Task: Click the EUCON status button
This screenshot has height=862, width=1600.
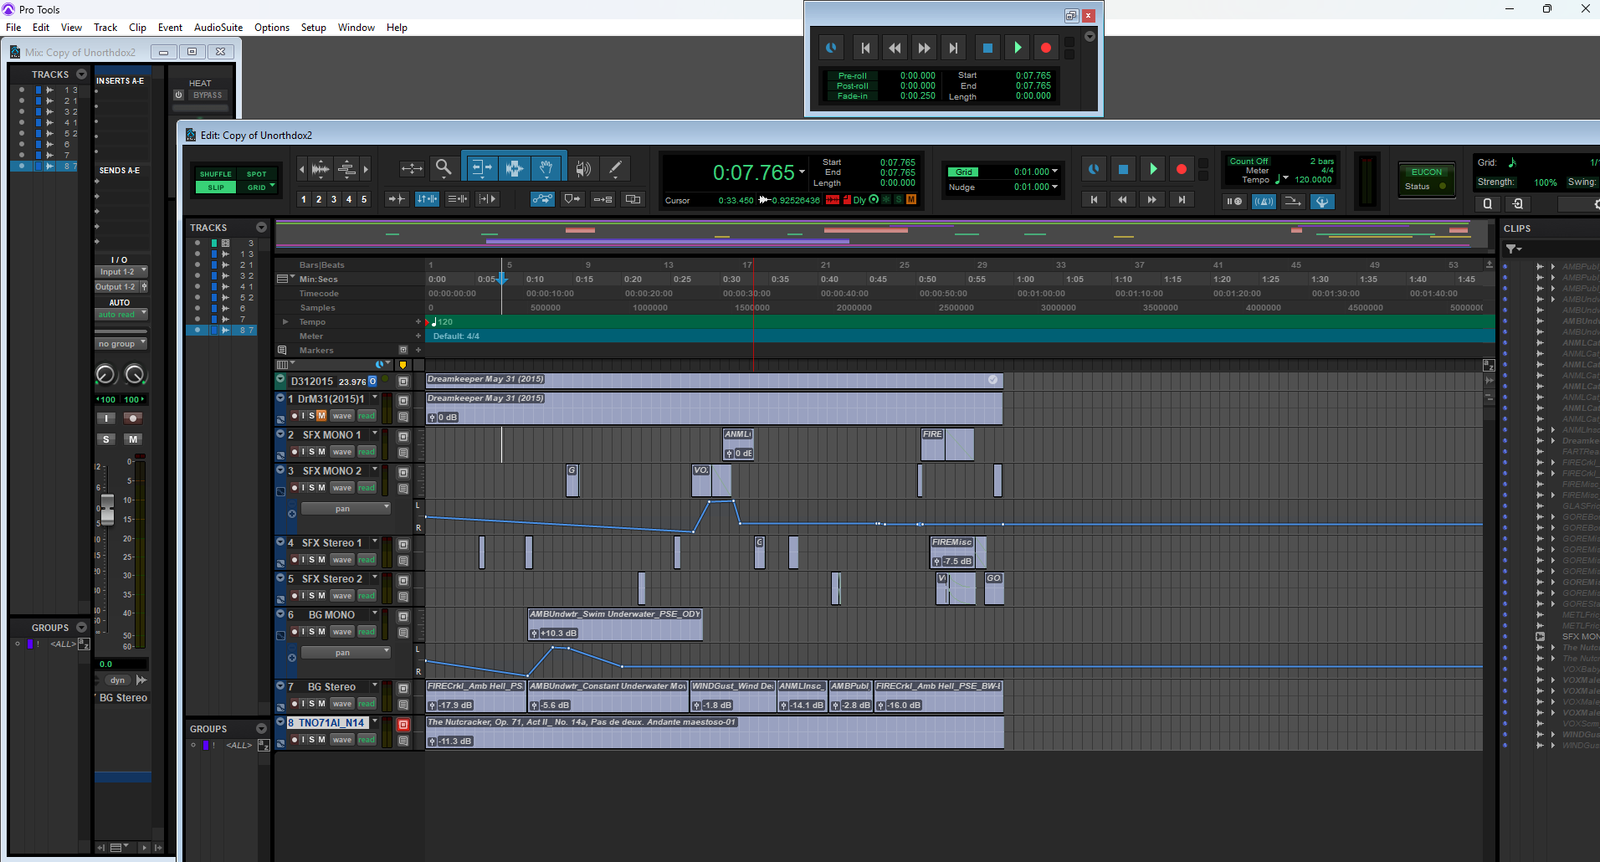Action: point(1426,178)
